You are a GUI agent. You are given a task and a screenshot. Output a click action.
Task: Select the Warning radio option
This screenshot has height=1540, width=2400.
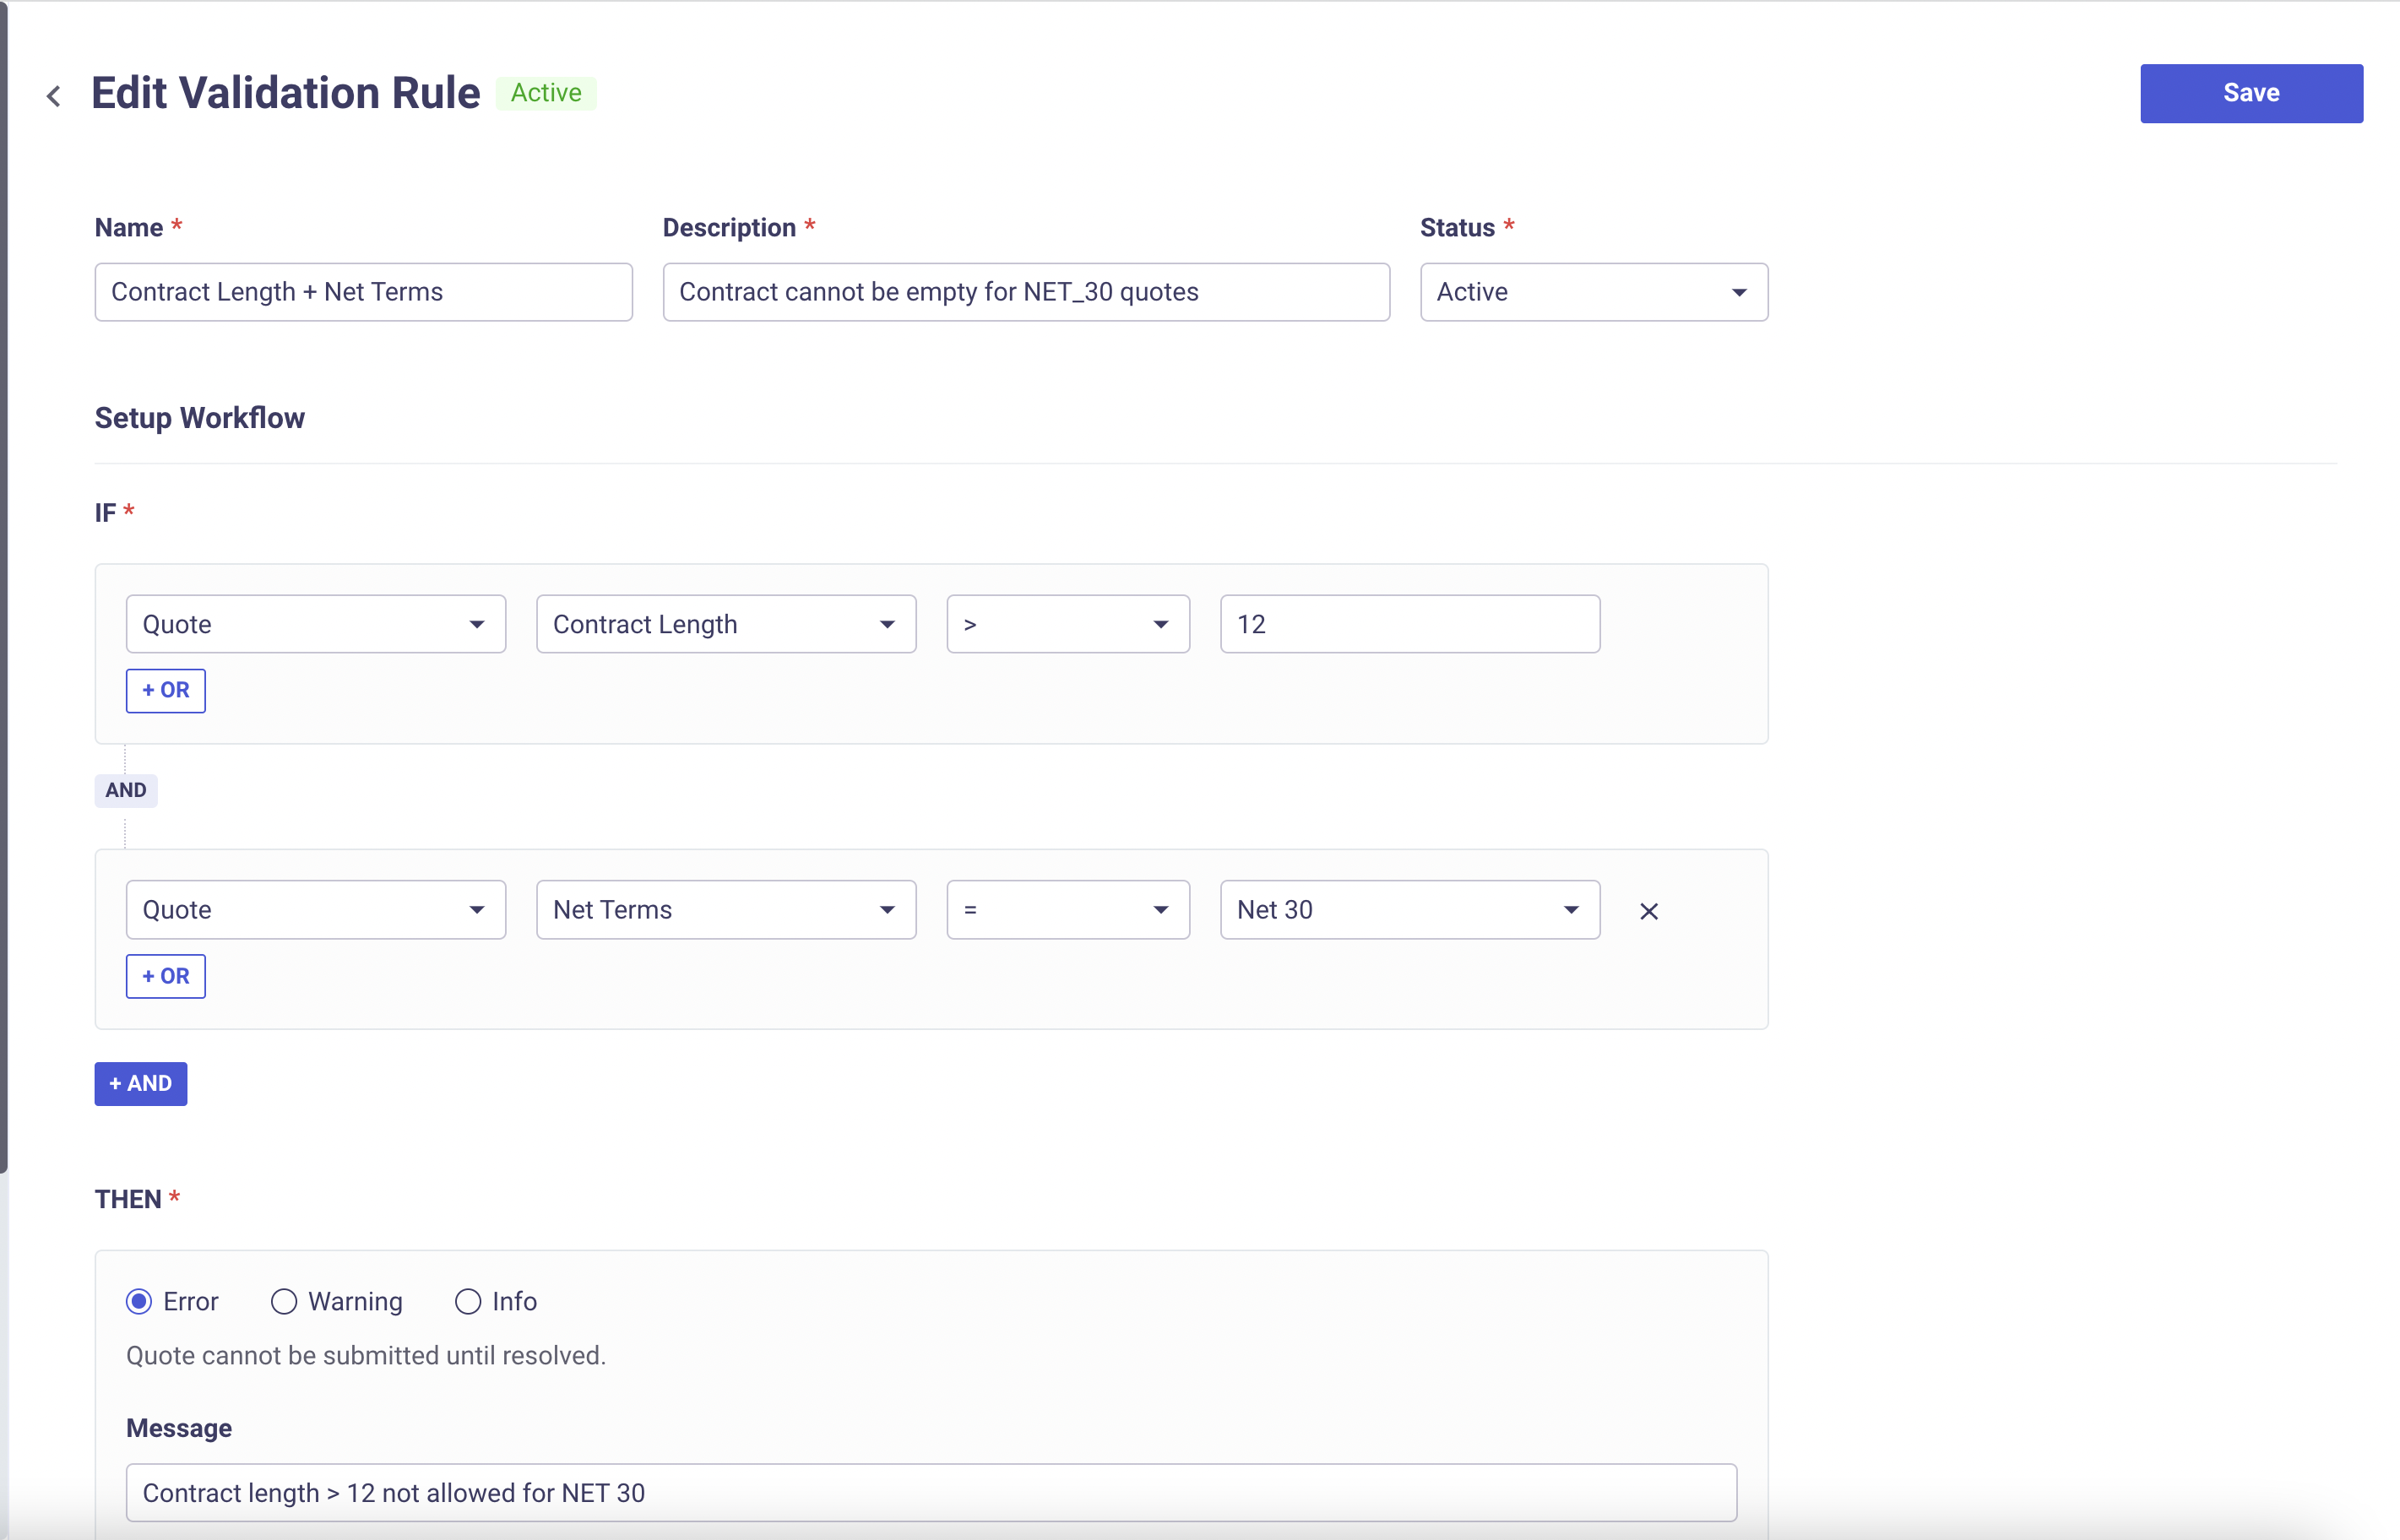[284, 1301]
